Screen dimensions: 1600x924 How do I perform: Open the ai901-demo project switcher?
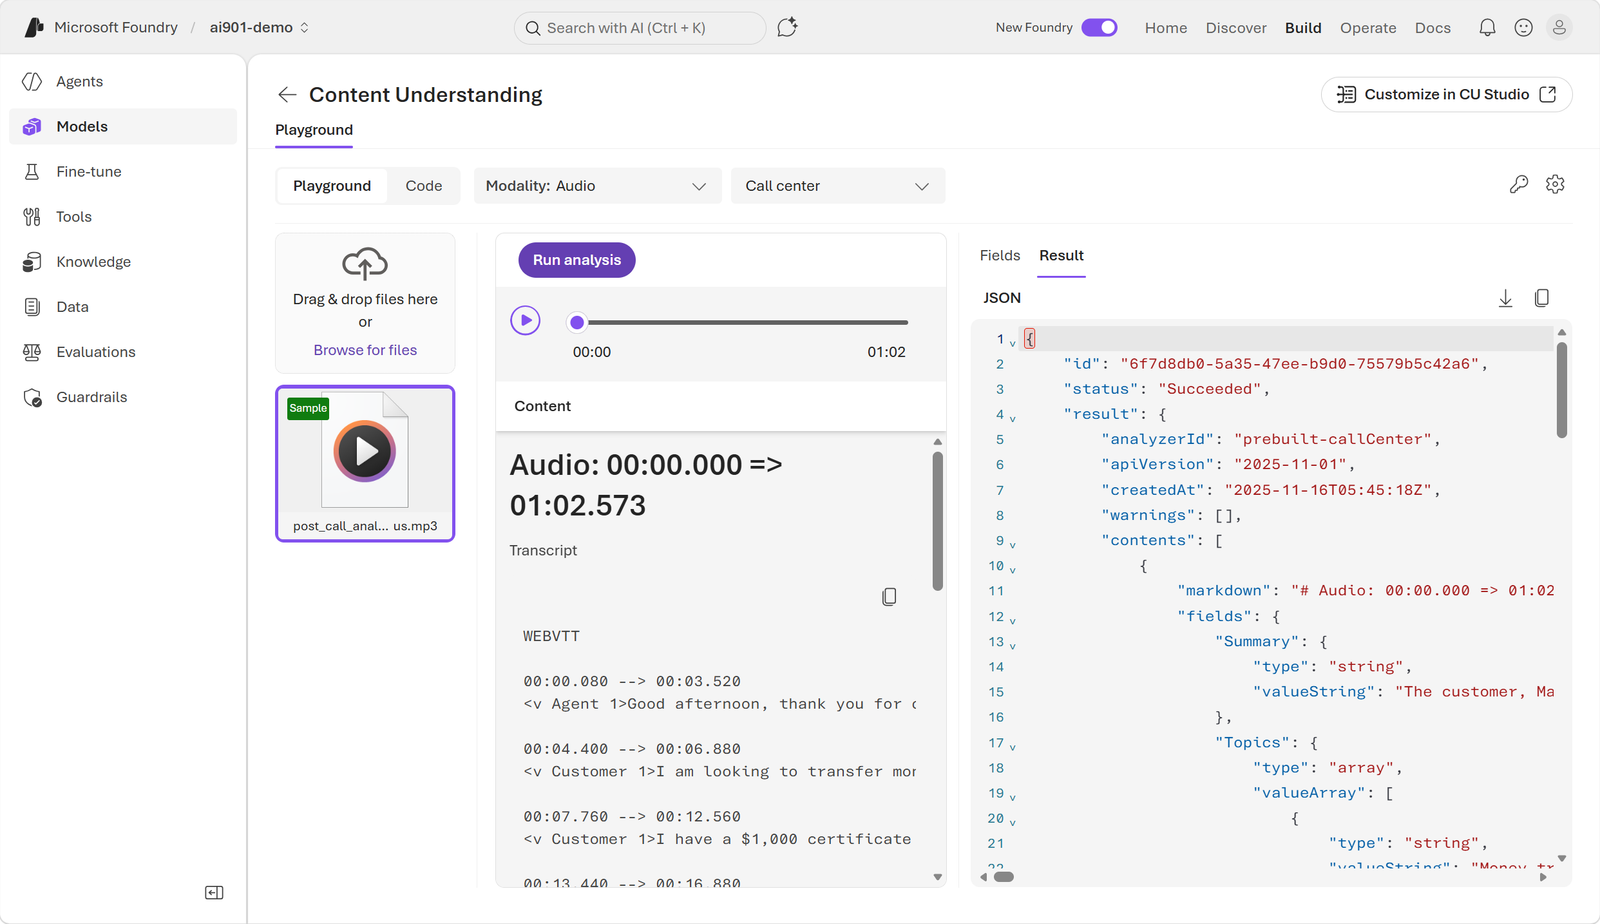(259, 27)
